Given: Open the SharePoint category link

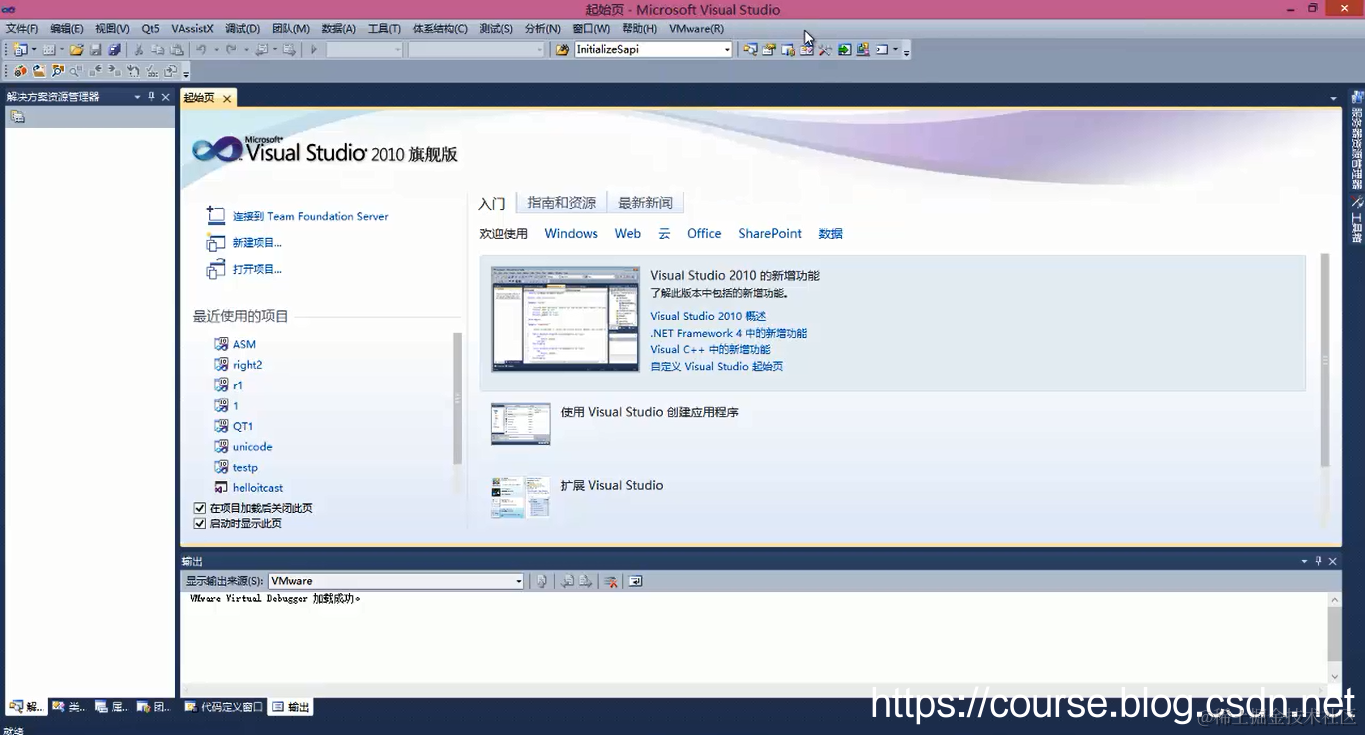Looking at the screenshot, I should (770, 234).
